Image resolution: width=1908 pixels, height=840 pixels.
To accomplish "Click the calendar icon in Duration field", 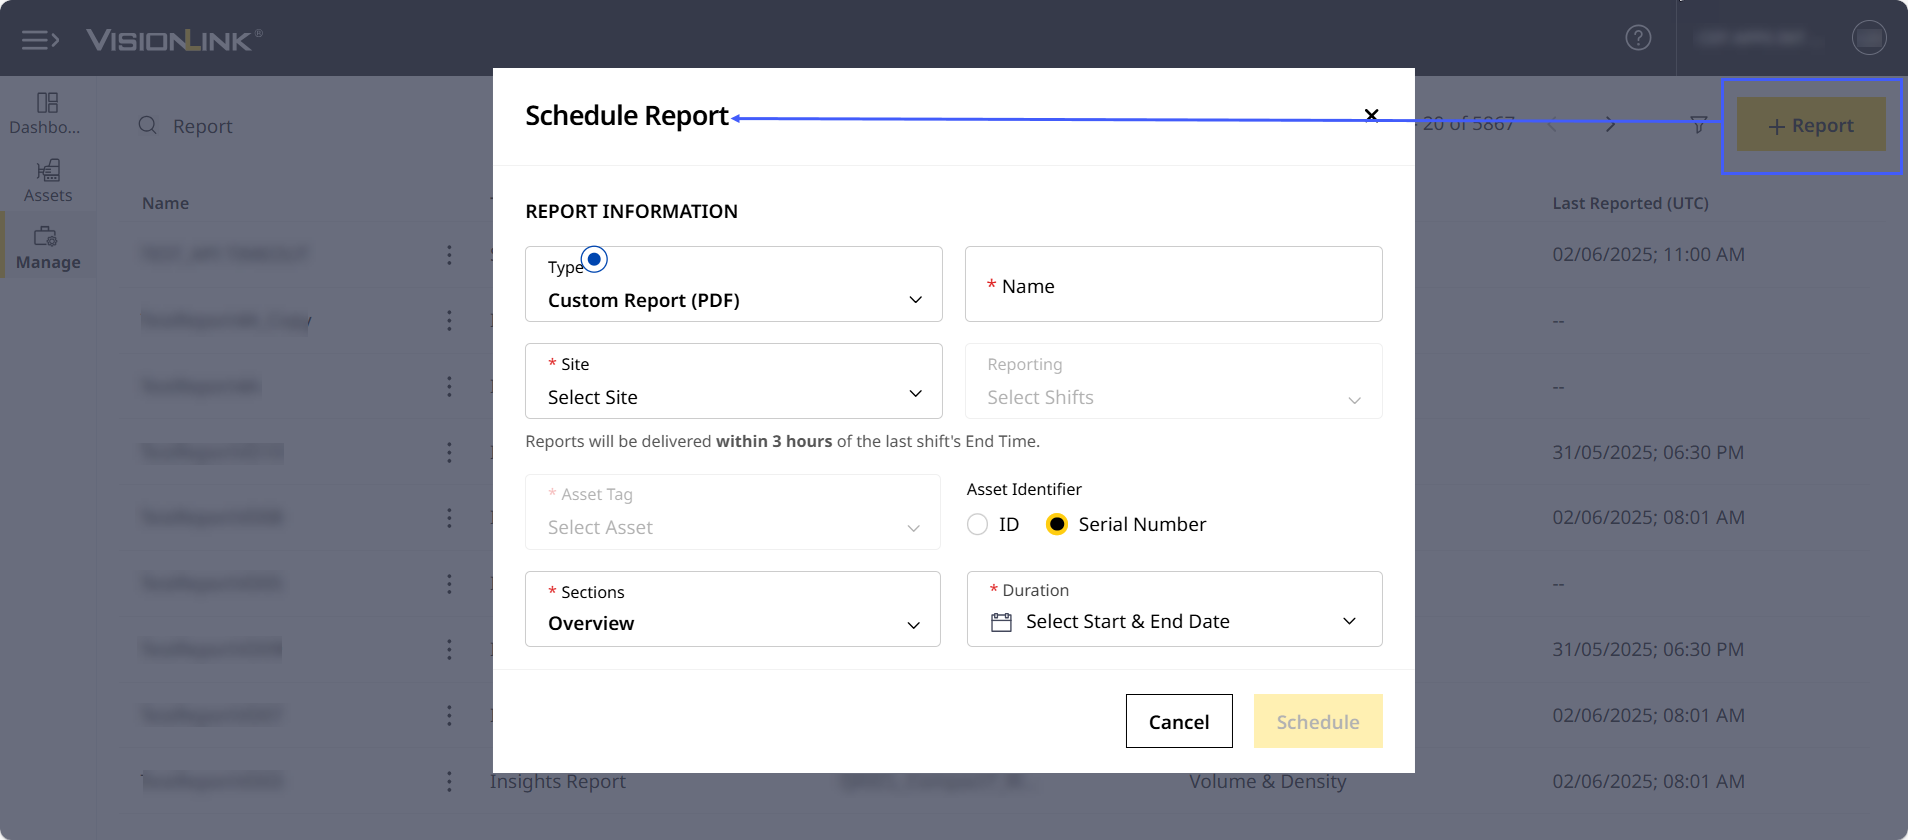I will click(x=1001, y=622).
